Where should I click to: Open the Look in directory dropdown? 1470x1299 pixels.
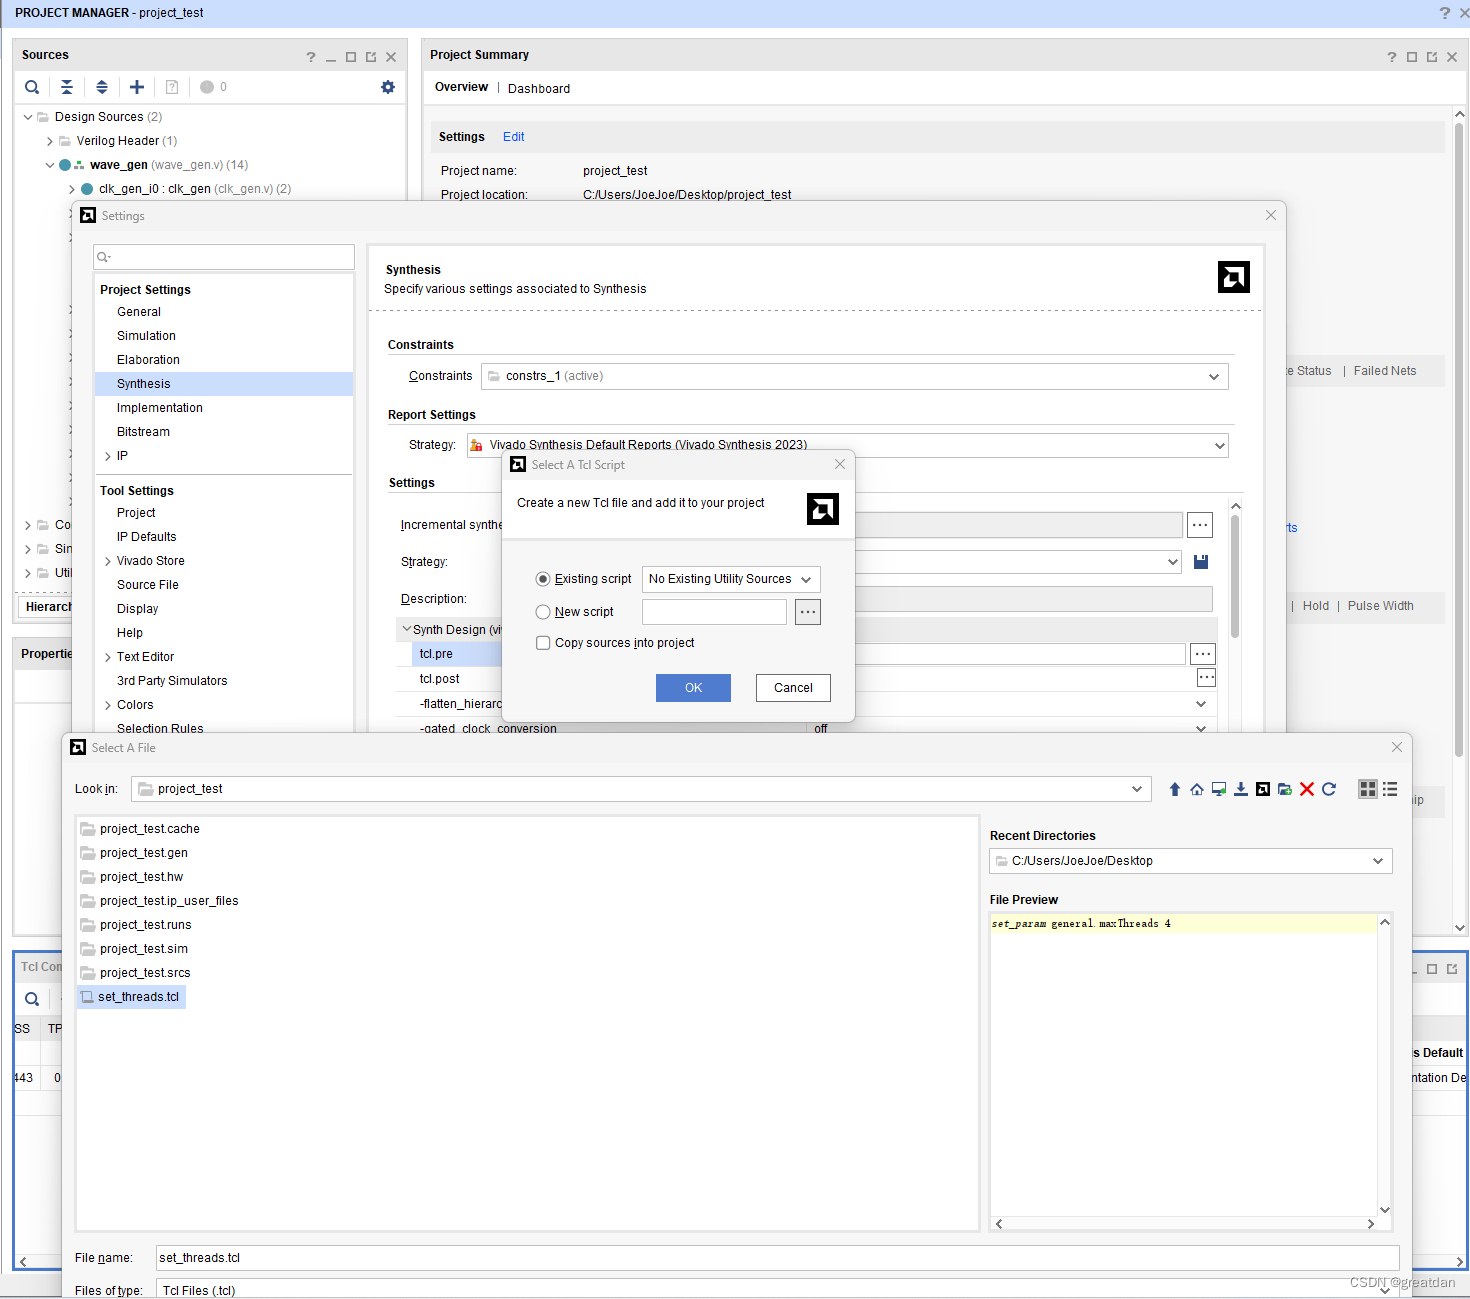tap(640, 789)
